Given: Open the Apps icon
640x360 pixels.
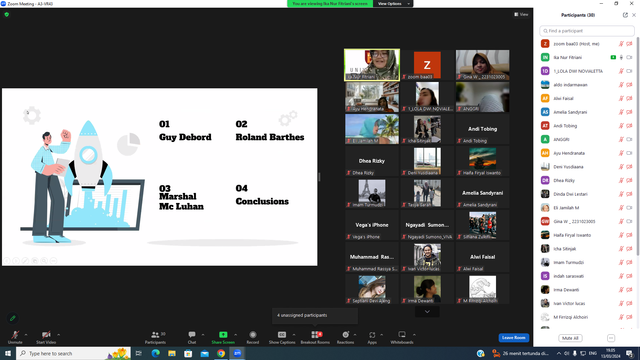Looking at the screenshot, I should 372,335.
